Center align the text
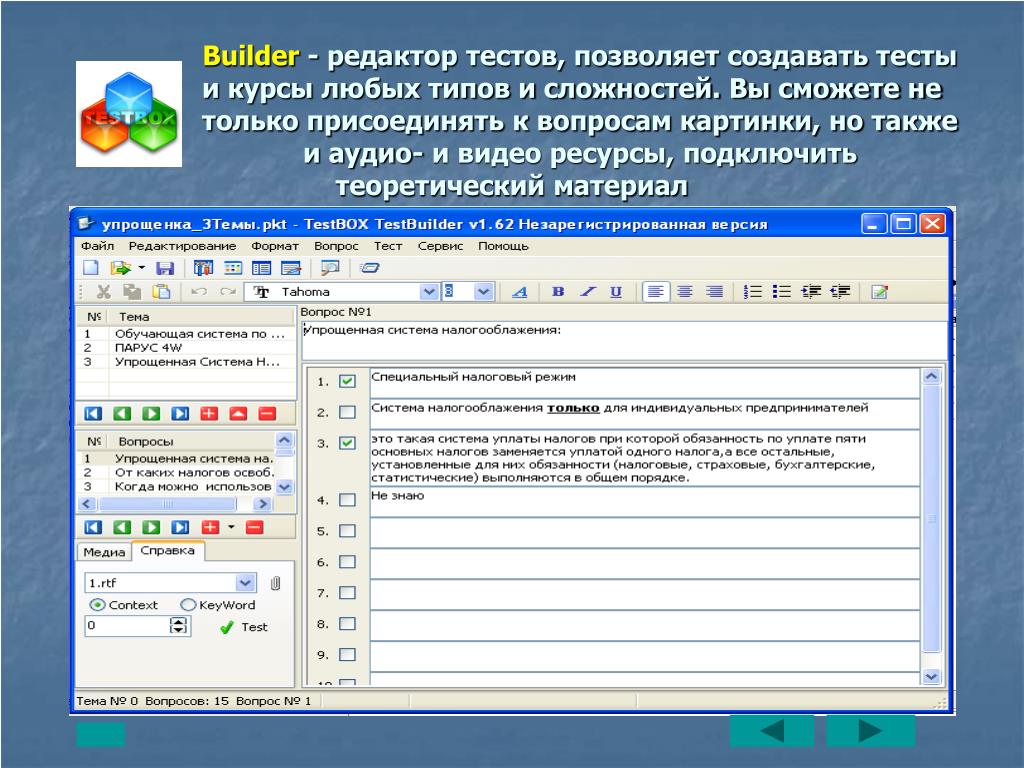 click(x=685, y=292)
